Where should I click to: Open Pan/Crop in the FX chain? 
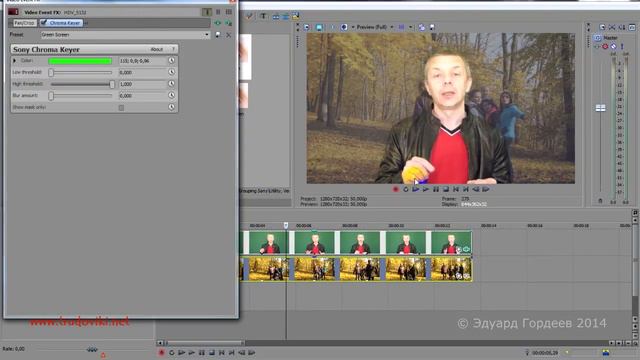(24, 23)
